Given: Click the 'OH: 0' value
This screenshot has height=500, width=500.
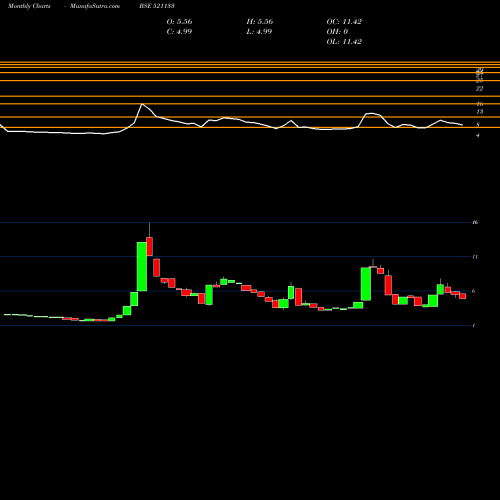Looking at the screenshot, I should click(x=337, y=32).
